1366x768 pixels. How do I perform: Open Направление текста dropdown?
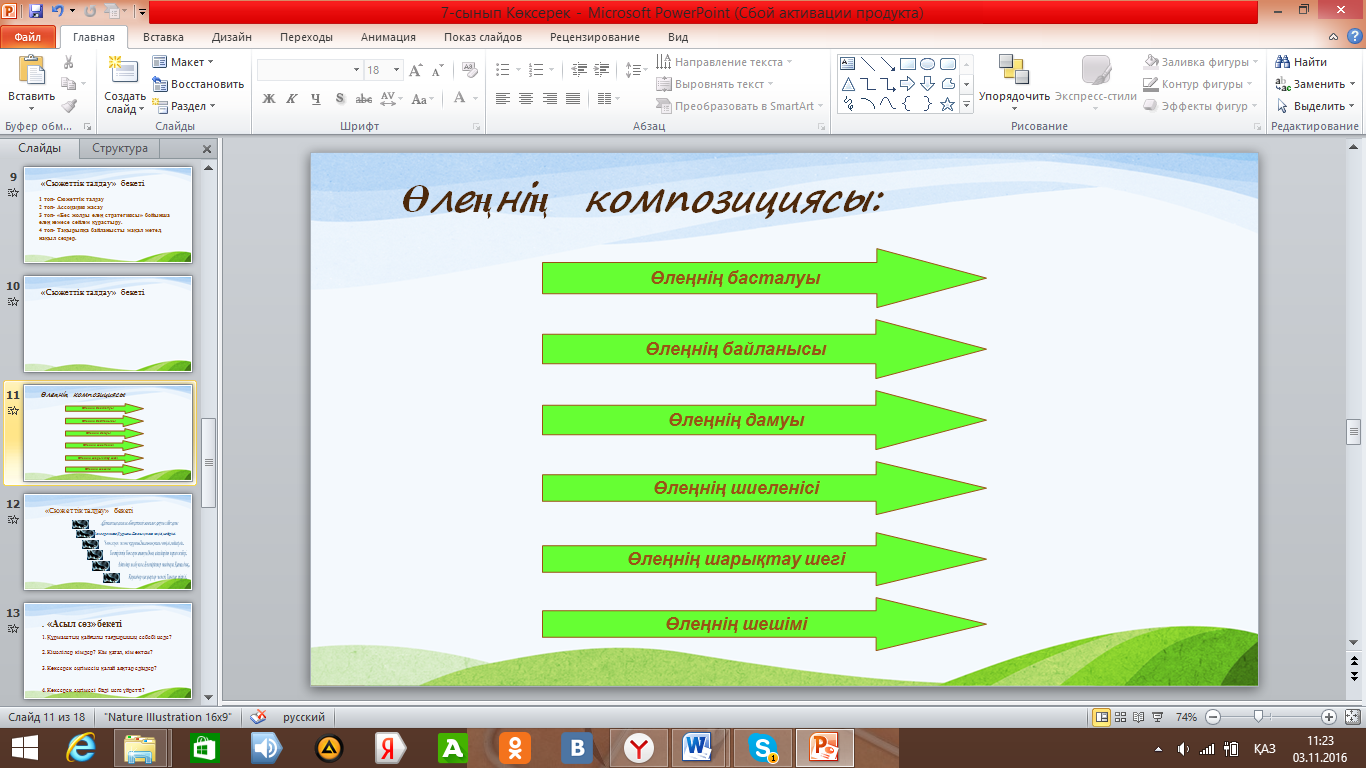coord(724,62)
